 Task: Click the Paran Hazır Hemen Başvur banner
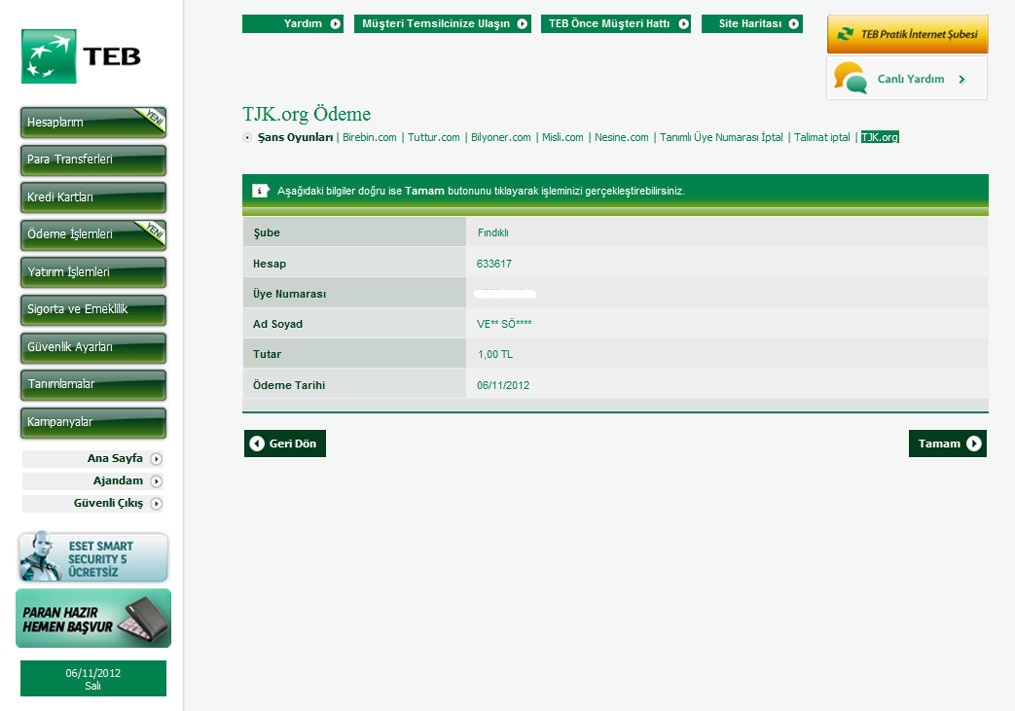93,618
